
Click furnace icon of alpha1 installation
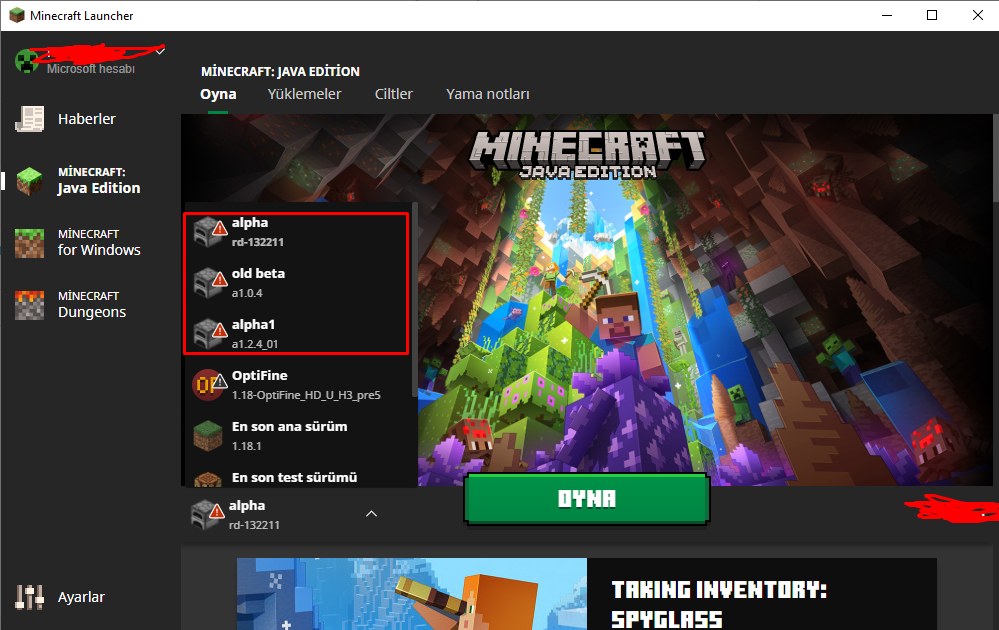(206, 334)
